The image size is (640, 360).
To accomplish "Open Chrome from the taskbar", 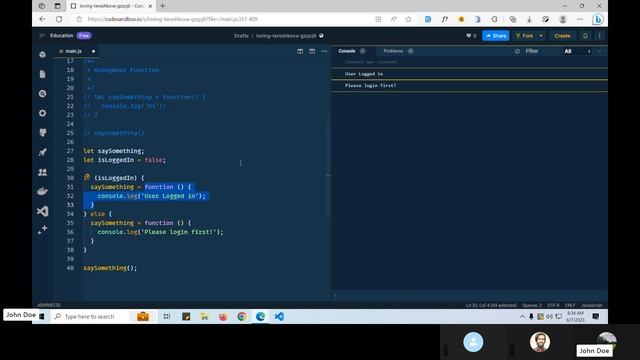I will coord(242,316).
